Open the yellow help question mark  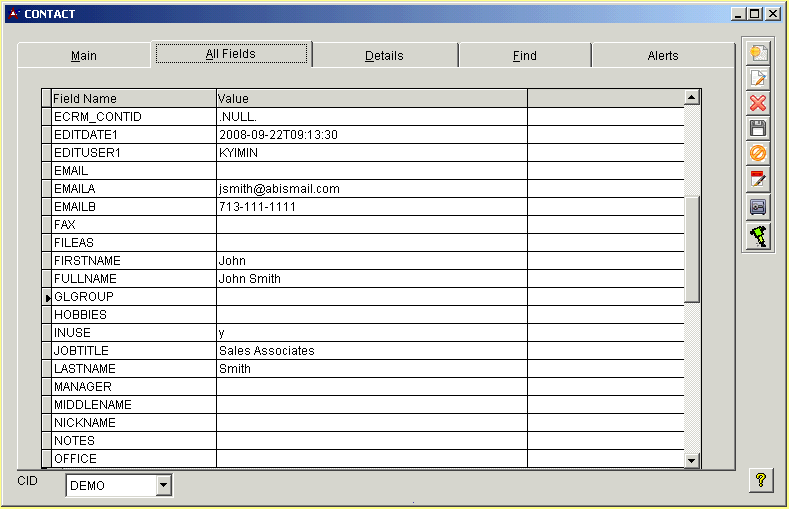tap(761, 481)
